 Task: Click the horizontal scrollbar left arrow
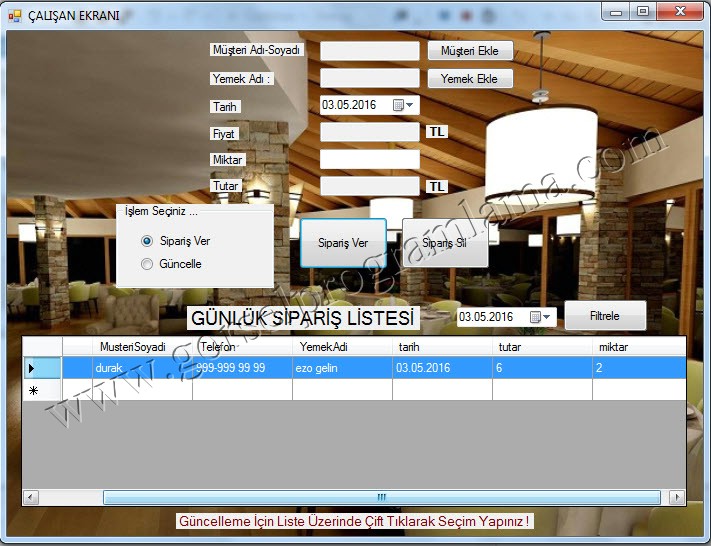coord(31,497)
